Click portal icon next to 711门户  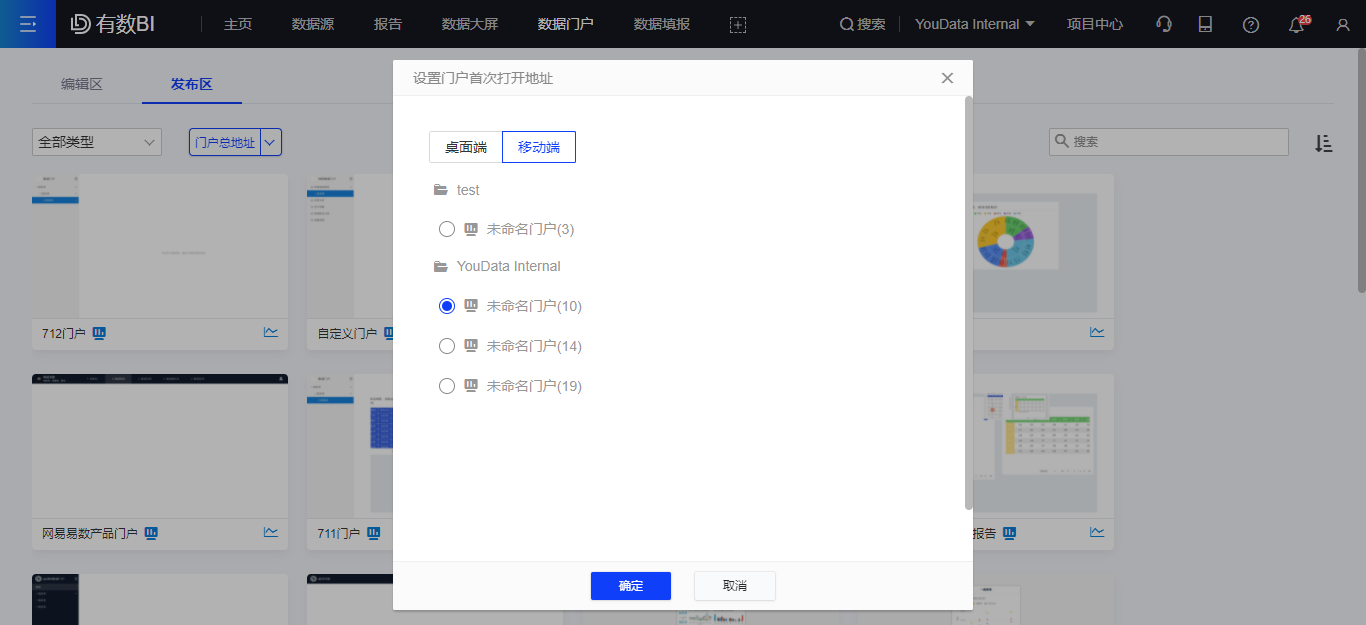(373, 532)
